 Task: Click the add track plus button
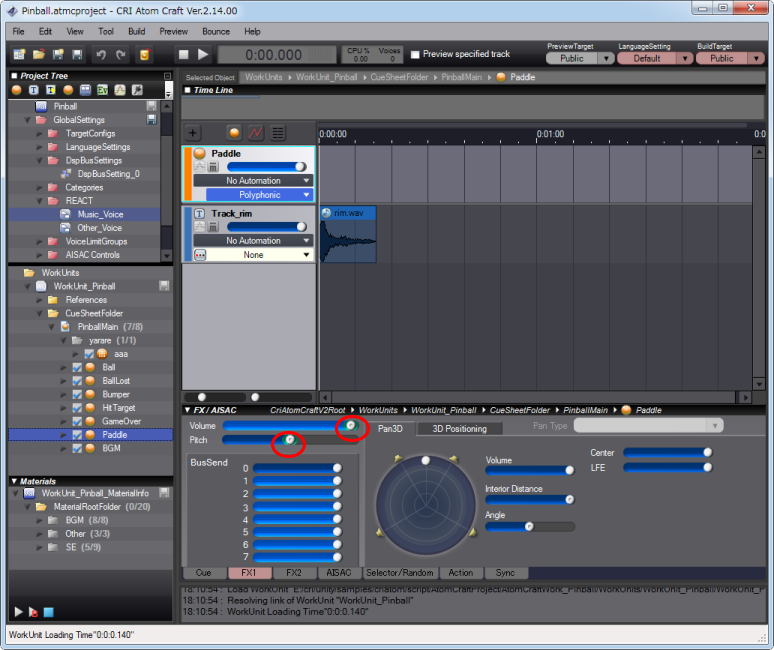(x=193, y=132)
